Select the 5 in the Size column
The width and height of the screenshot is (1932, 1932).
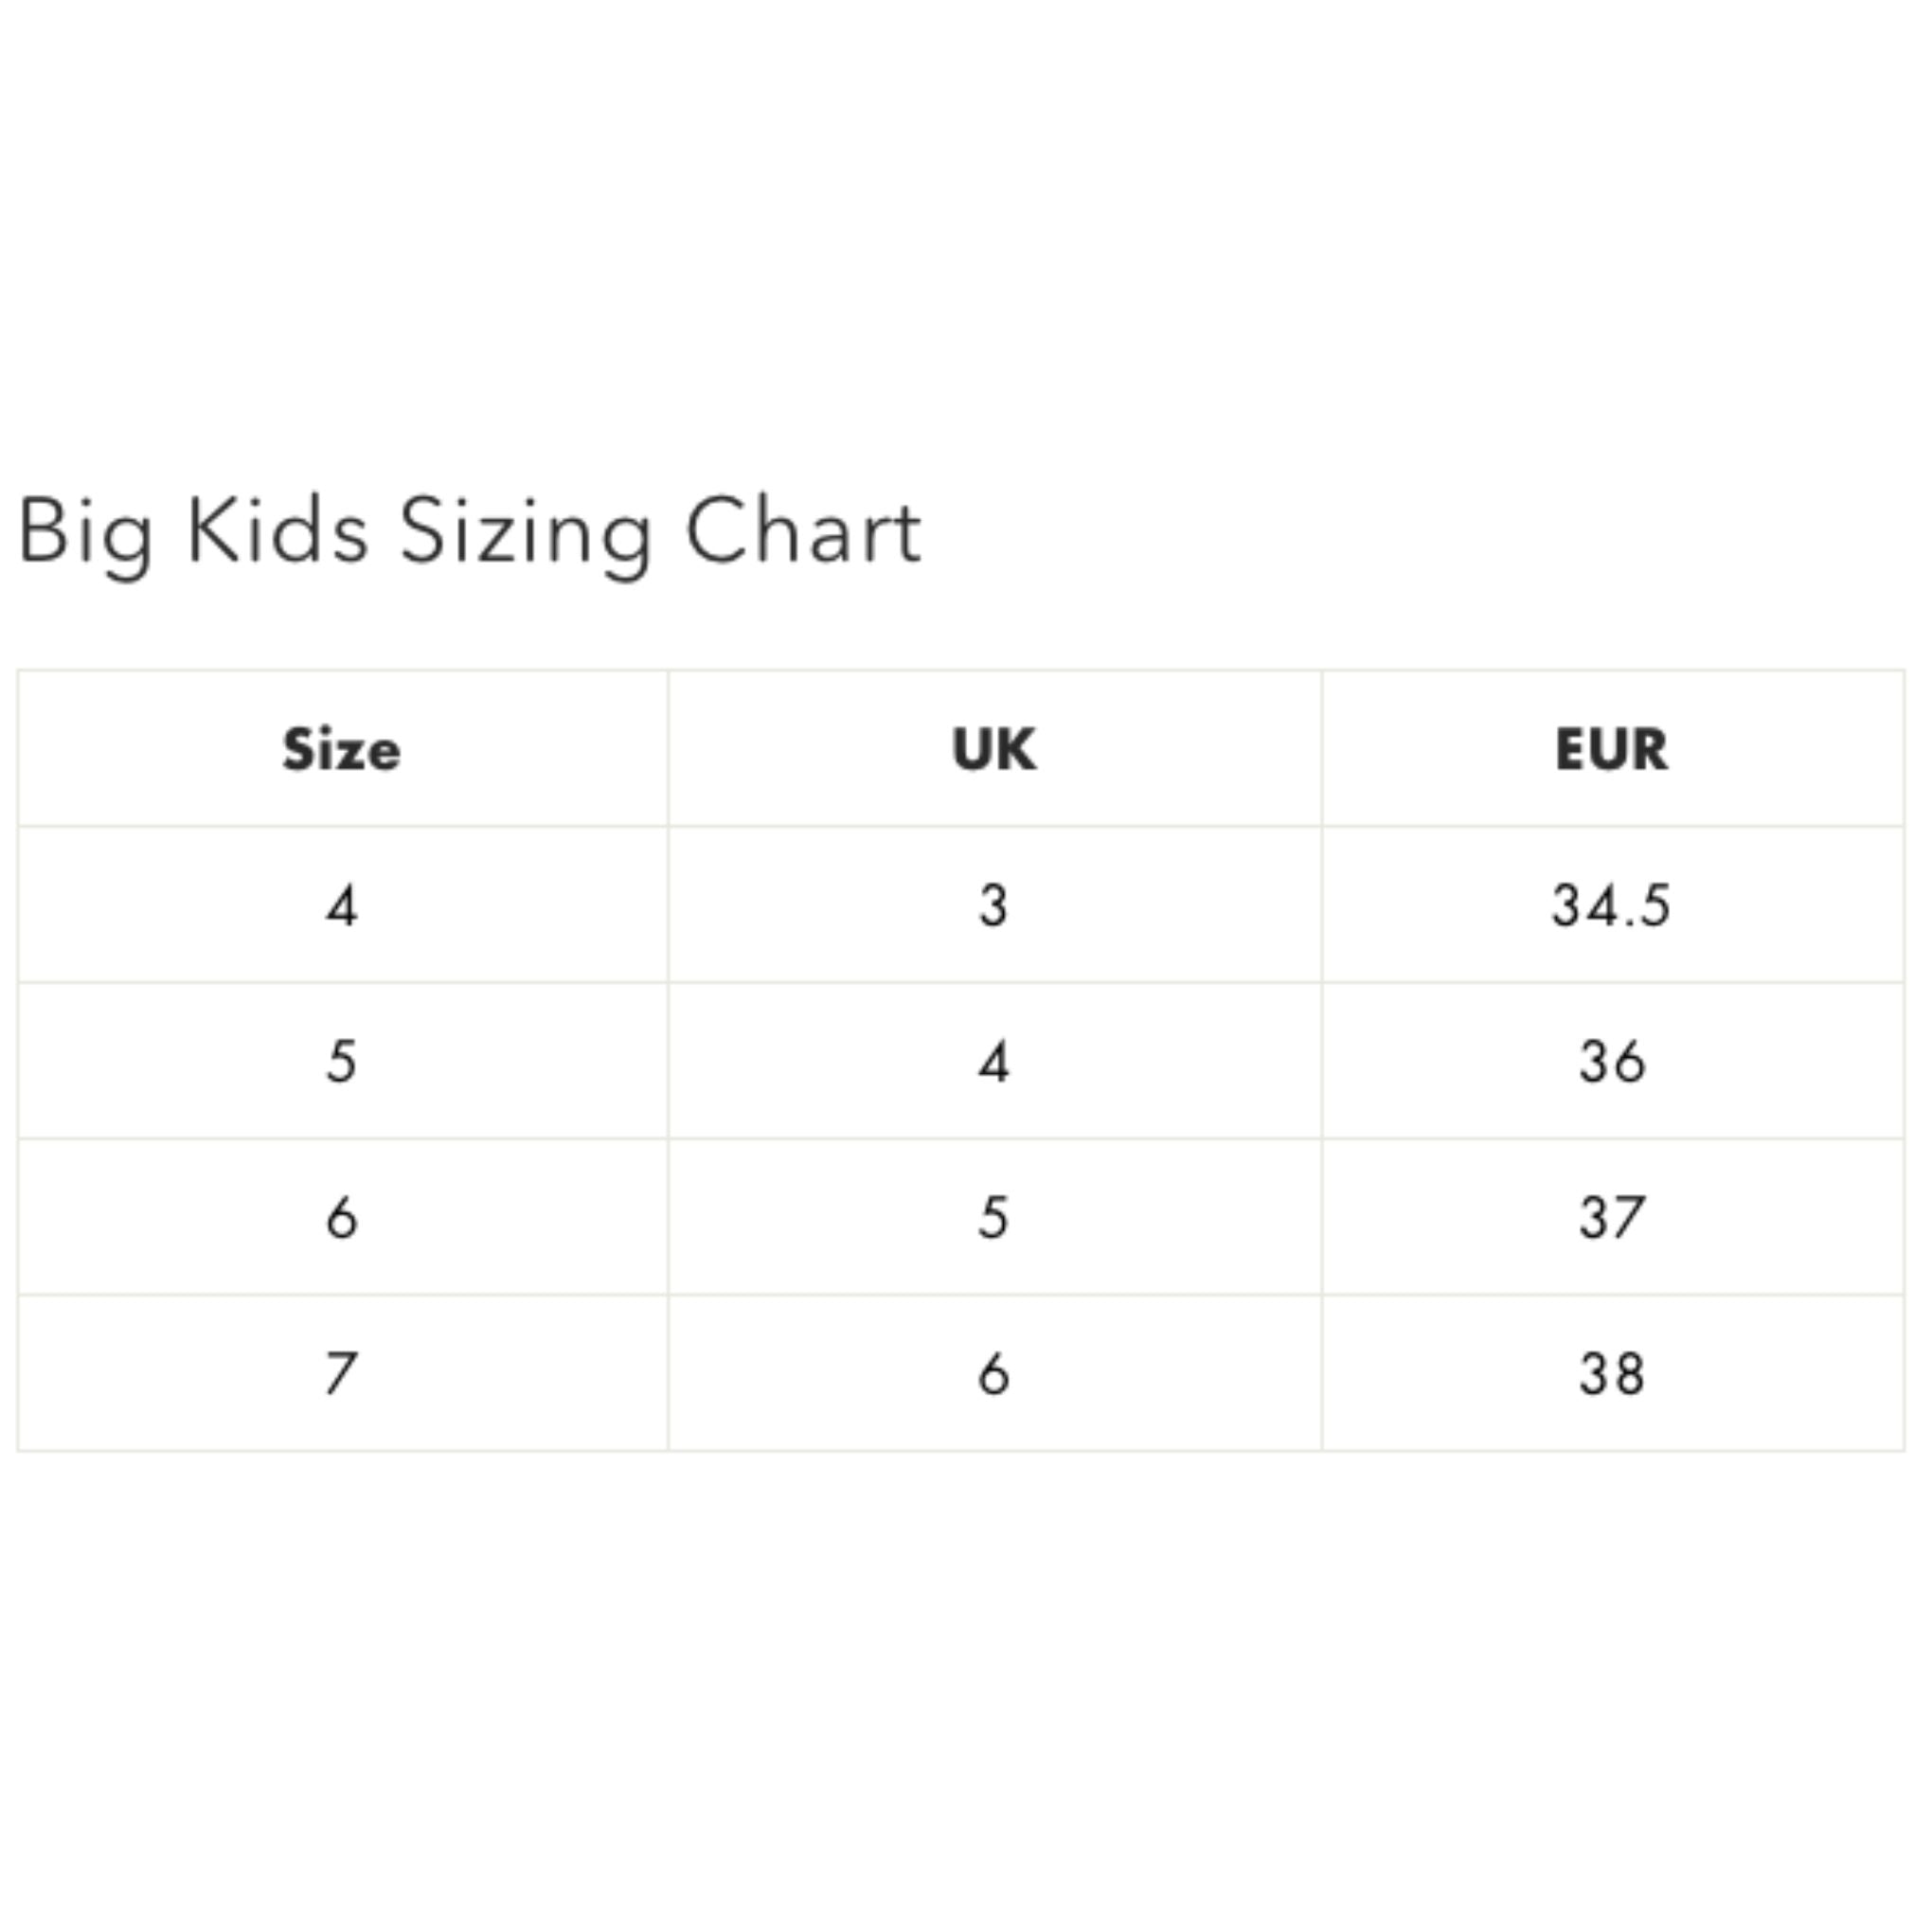coord(342,1062)
